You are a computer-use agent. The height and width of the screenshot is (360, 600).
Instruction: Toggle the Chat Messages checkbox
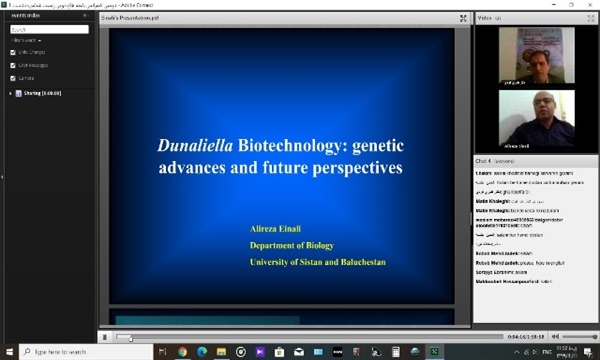13,65
